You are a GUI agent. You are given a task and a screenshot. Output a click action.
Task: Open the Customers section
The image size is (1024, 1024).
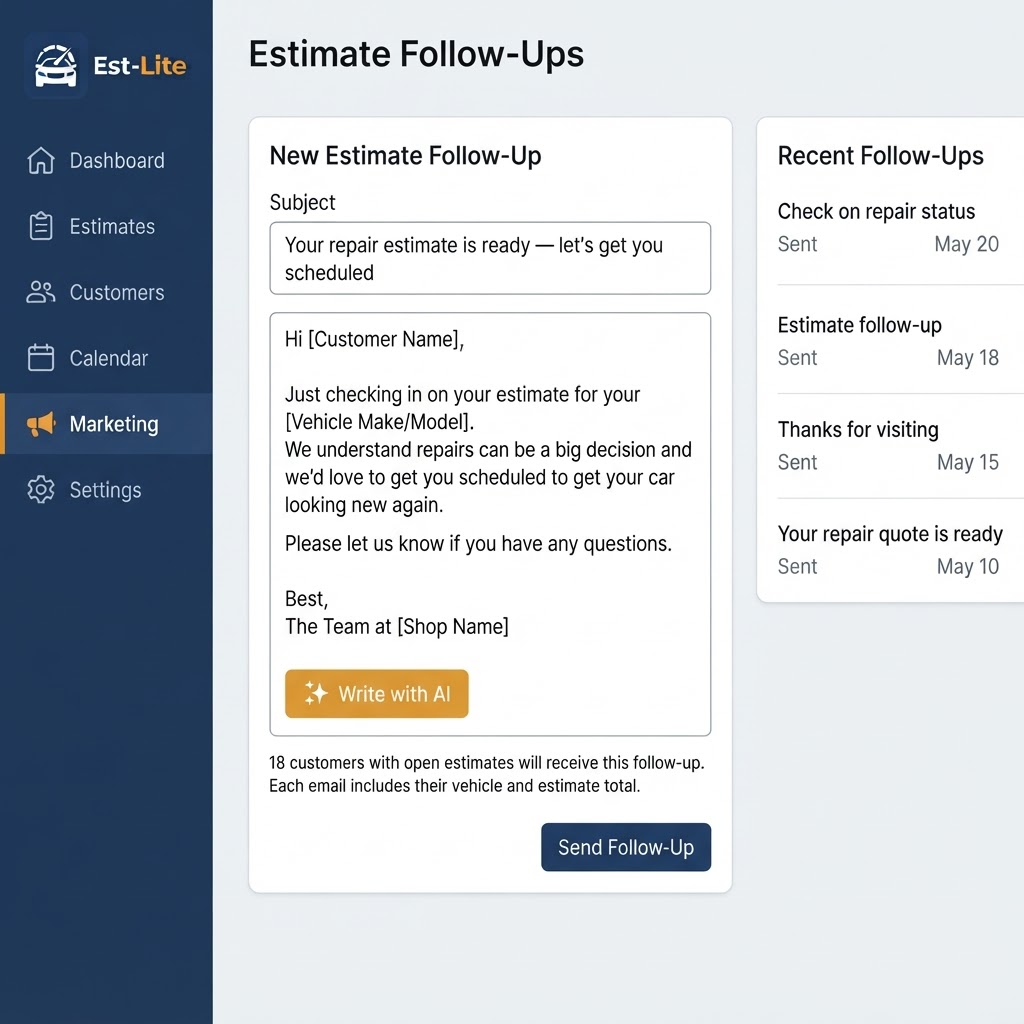[106, 292]
